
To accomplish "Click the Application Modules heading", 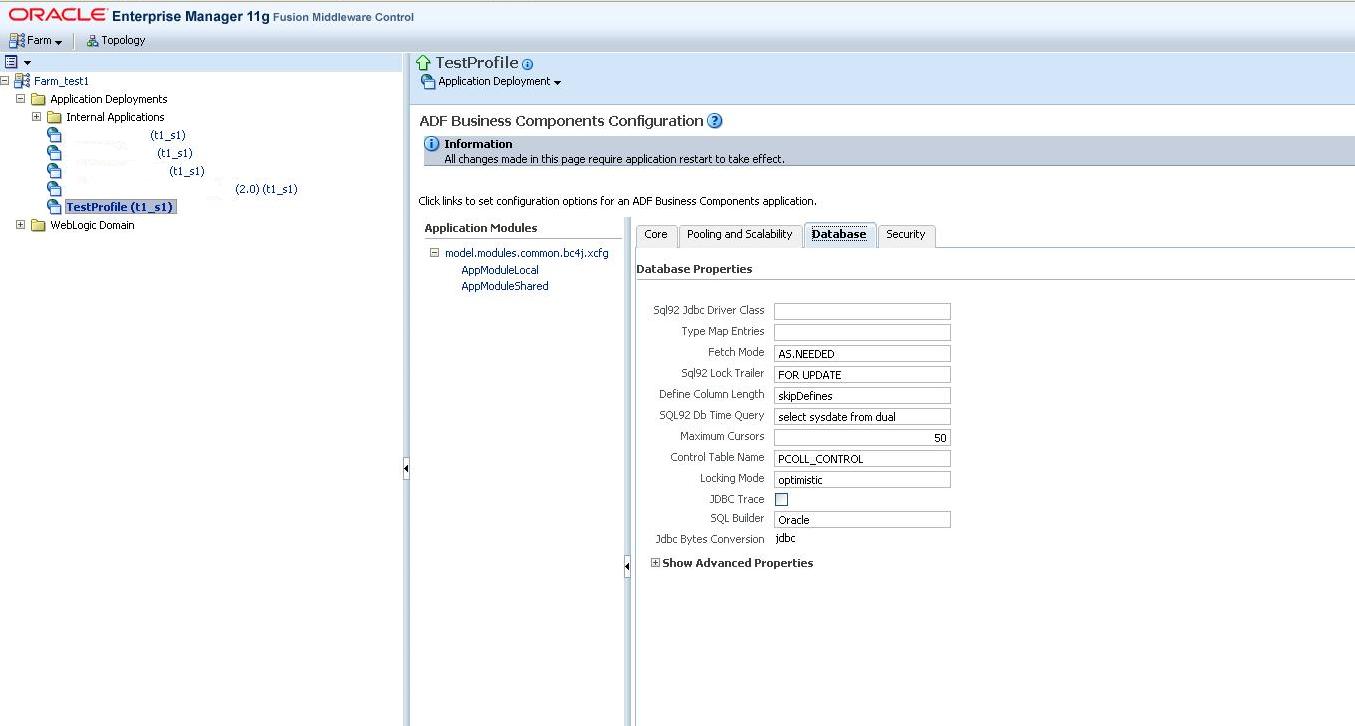I will click(481, 228).
